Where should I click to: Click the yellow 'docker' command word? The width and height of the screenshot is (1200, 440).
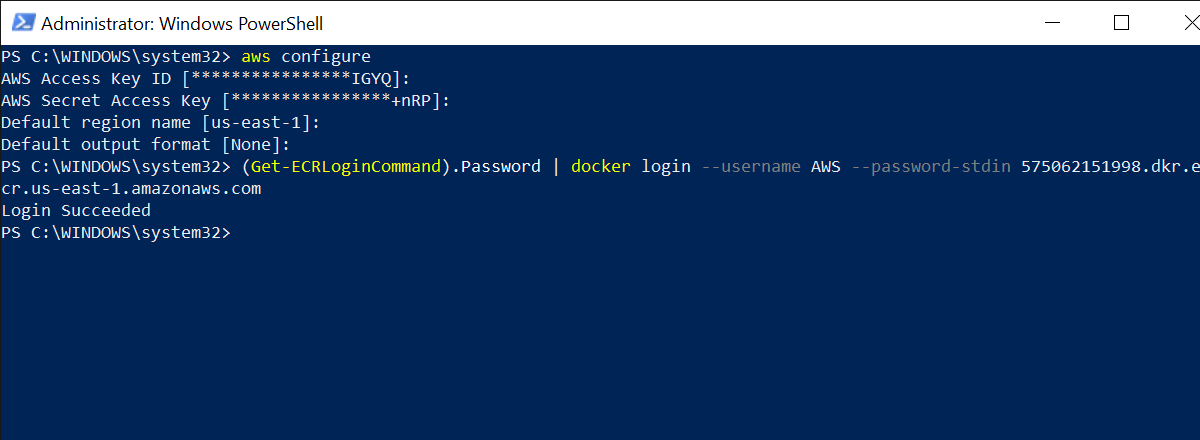coord(601,166)
